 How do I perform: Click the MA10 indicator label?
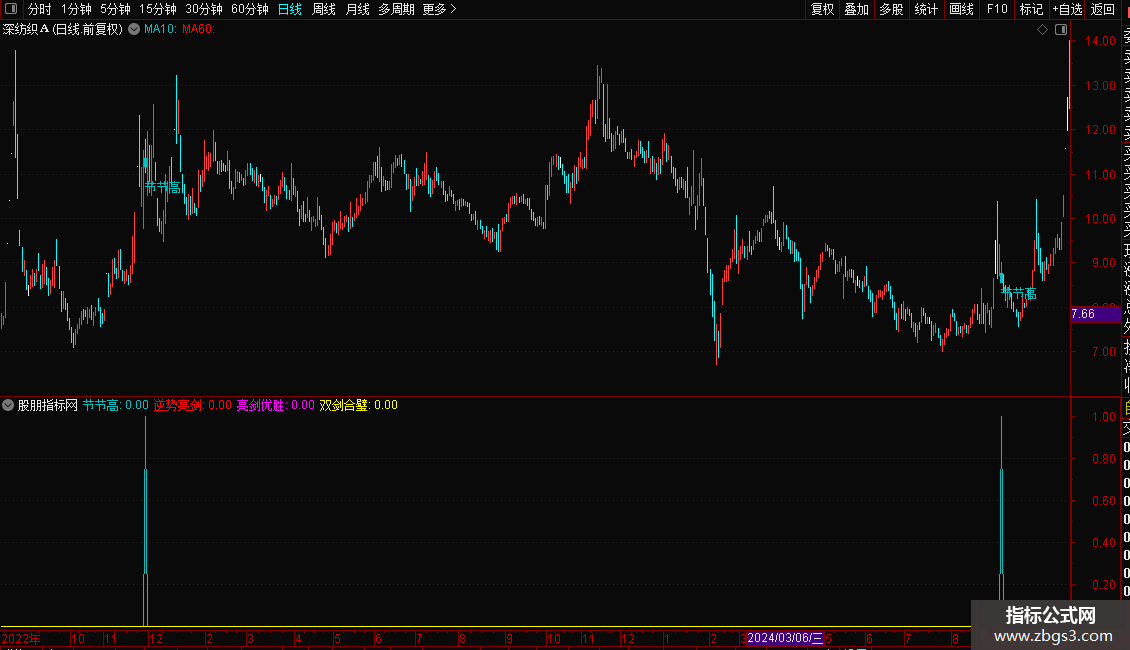click(160, 29)
